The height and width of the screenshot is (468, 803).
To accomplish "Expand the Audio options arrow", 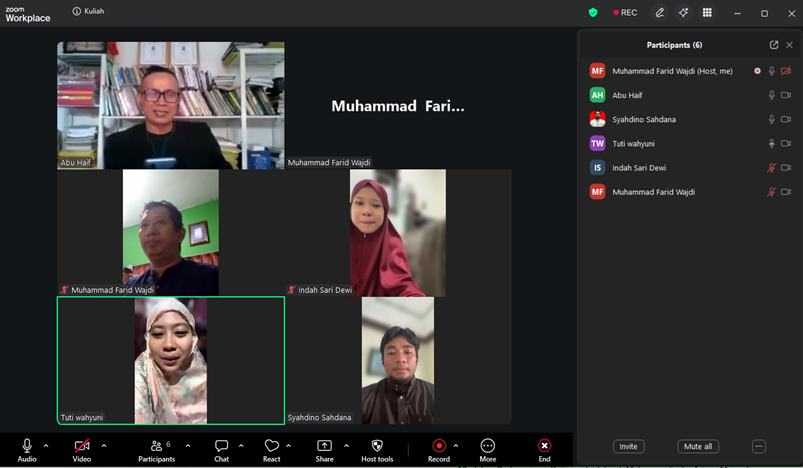I will pyautogui.click(x=46, y=446).
